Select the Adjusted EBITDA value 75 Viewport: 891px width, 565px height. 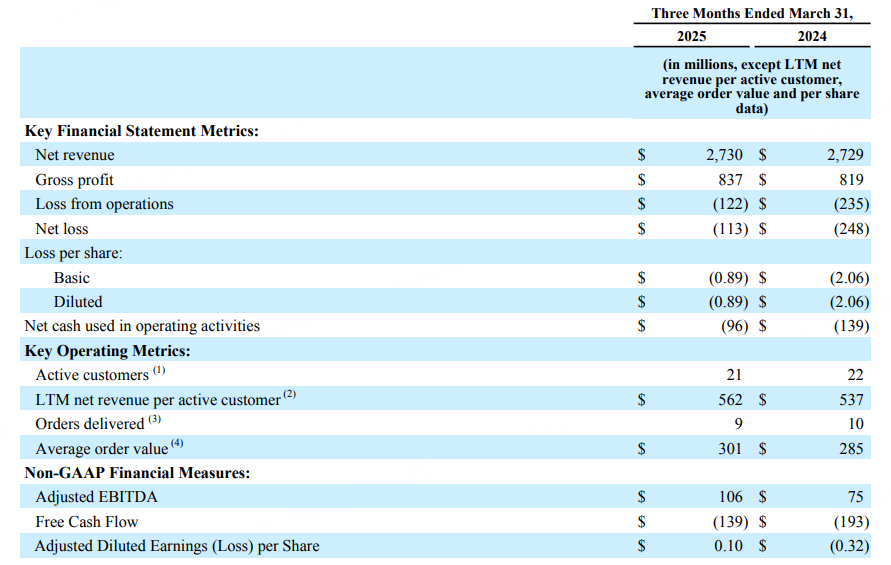855,497
